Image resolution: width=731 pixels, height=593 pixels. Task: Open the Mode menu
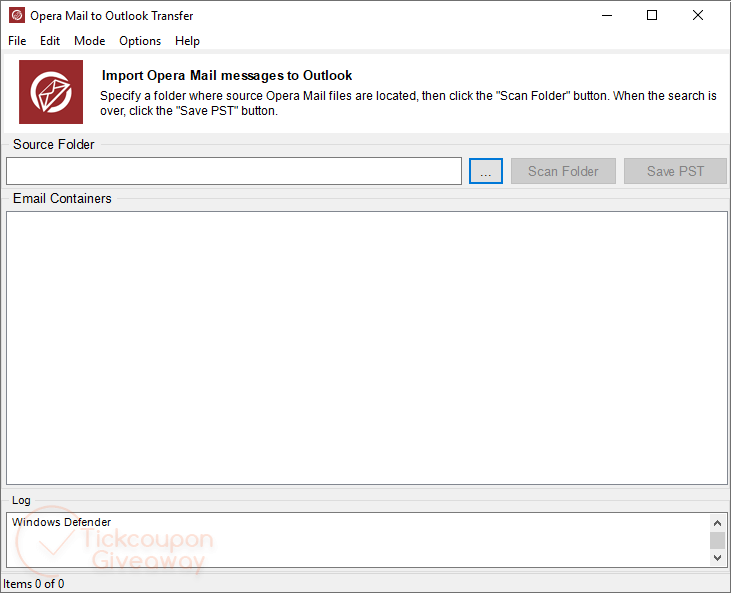pyautogui.click(x=90, y=41)
